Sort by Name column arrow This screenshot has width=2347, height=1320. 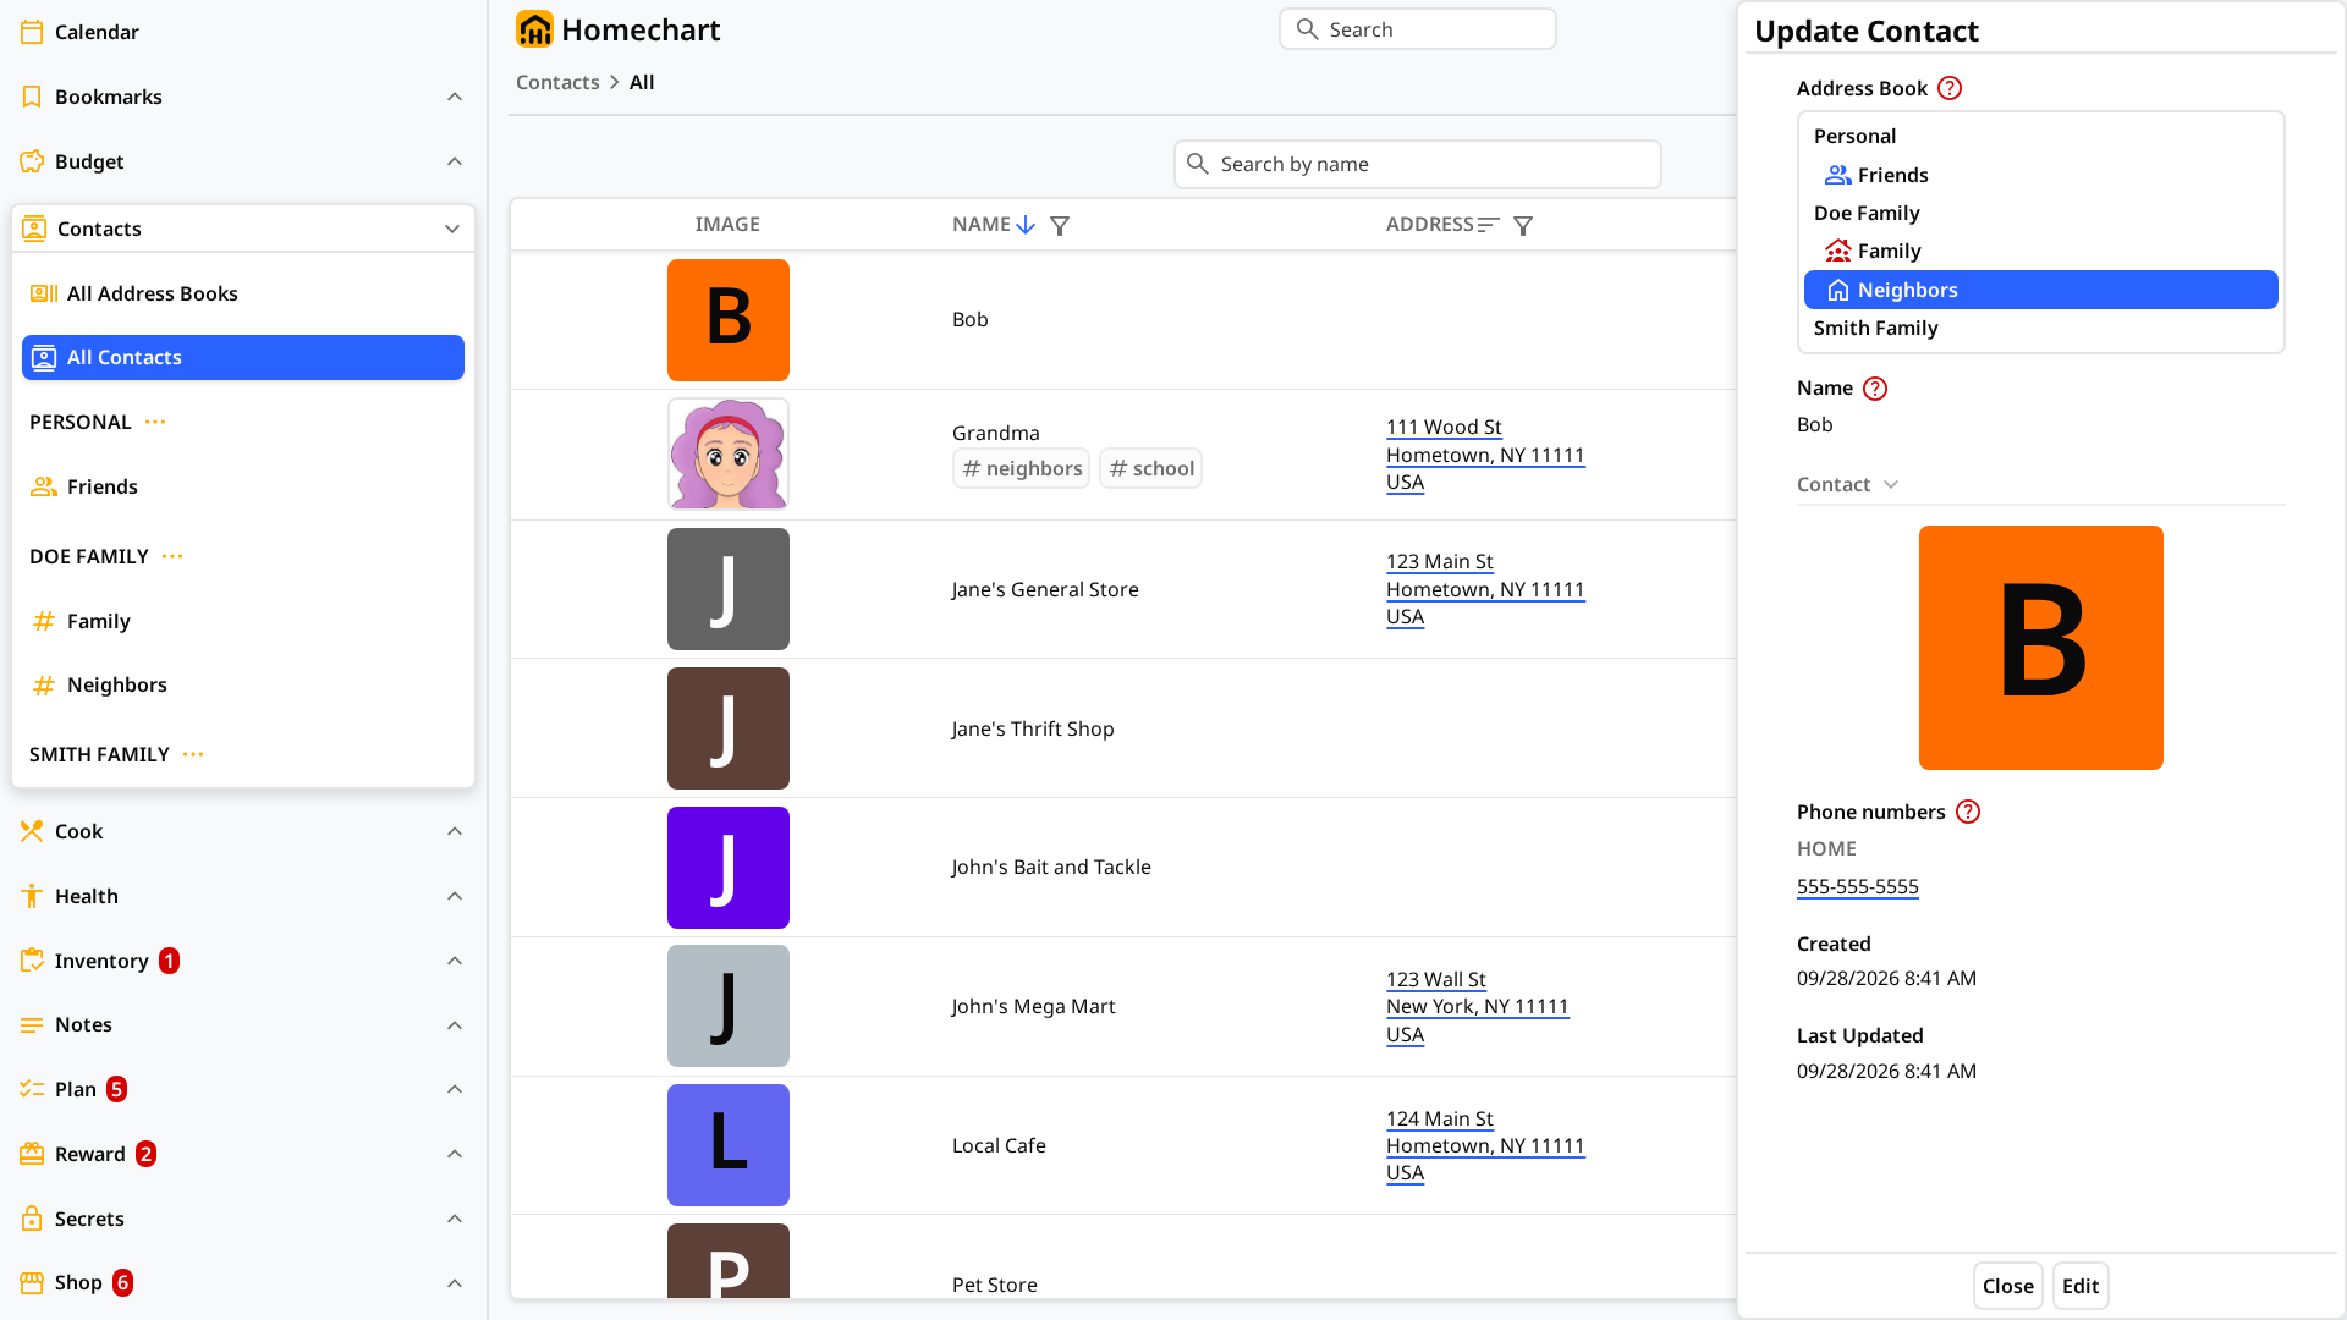(x=1025, y=225)
